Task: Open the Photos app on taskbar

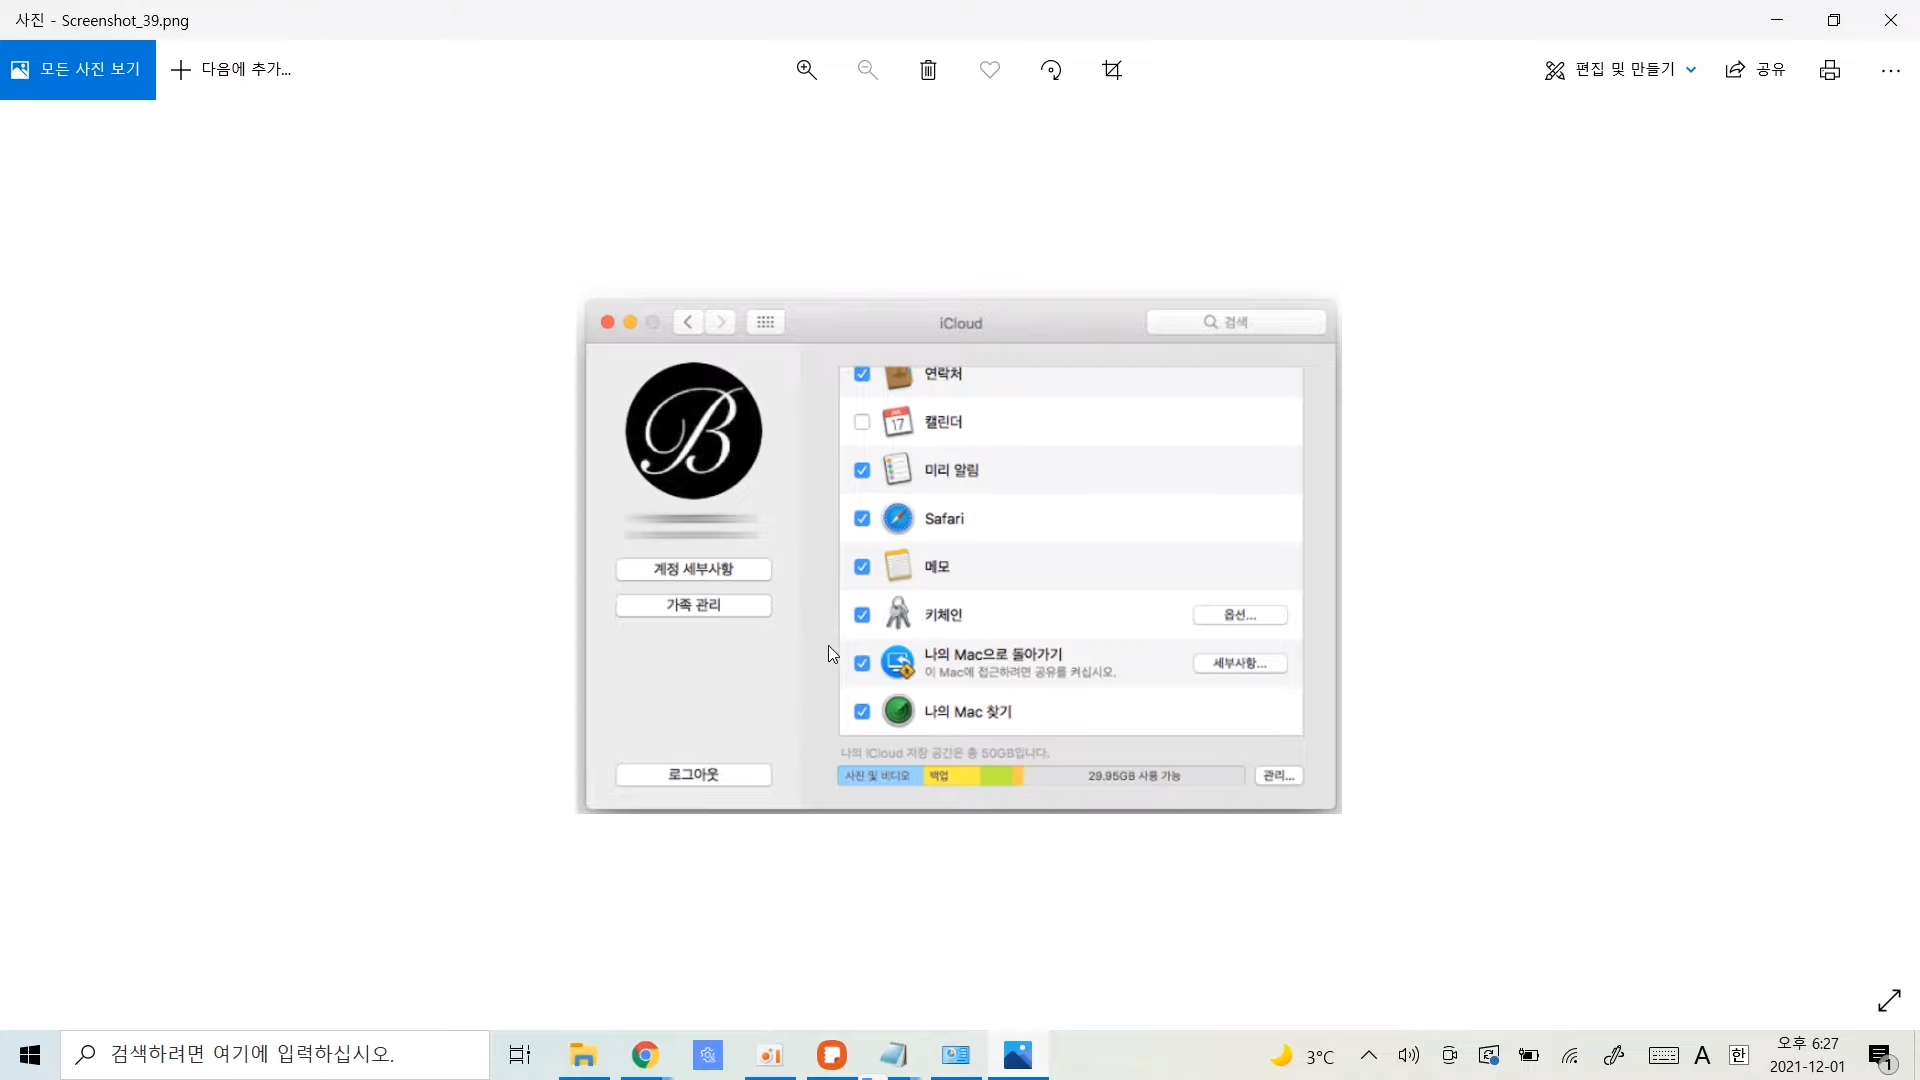Action: [1018, 1055]
